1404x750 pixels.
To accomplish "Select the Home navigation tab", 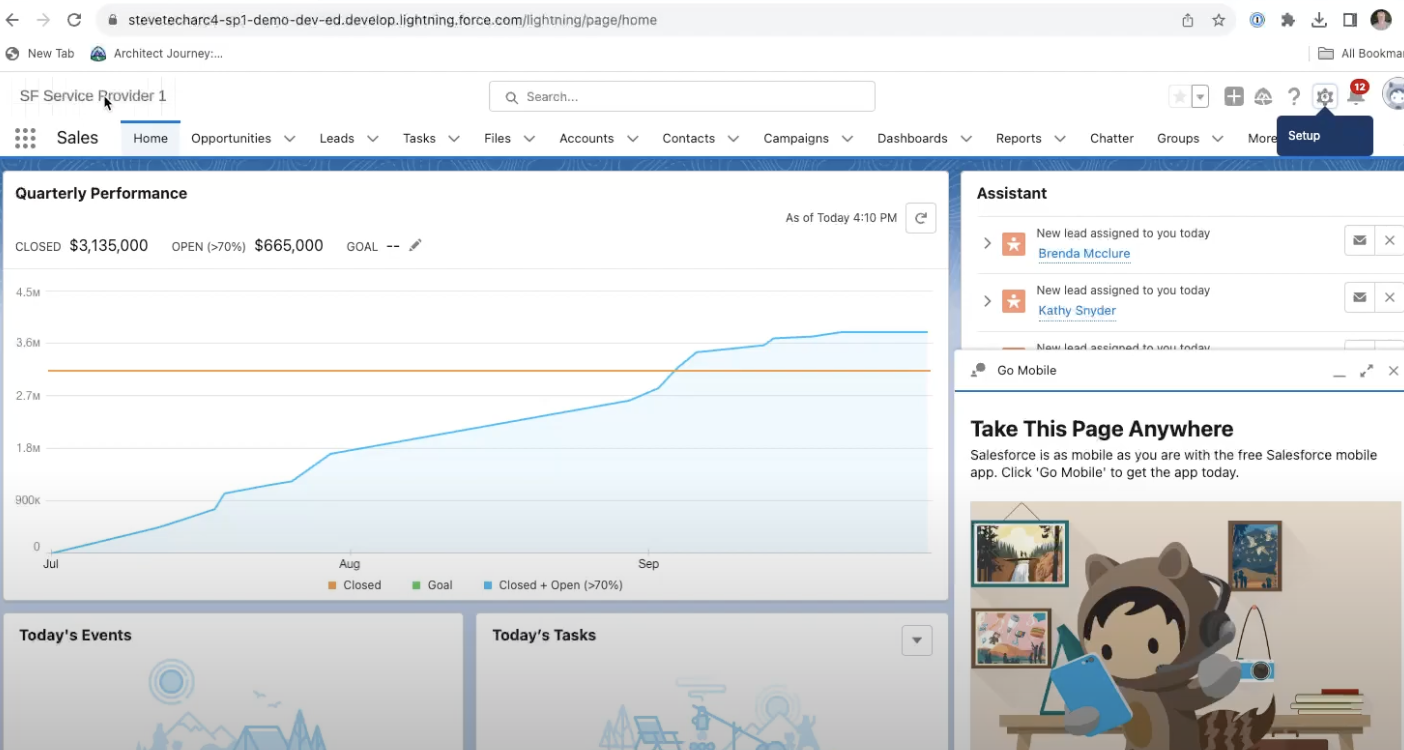I will click(x=150, y=138).
